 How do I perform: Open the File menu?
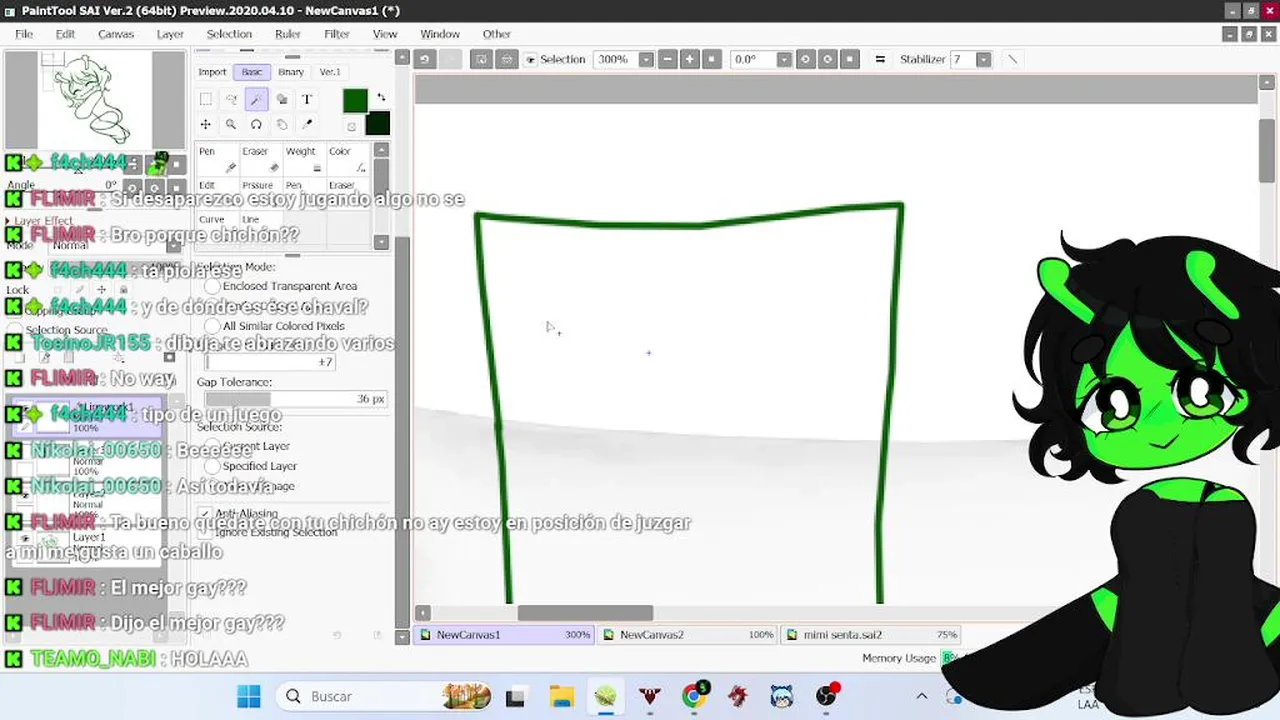click(24, 34)
